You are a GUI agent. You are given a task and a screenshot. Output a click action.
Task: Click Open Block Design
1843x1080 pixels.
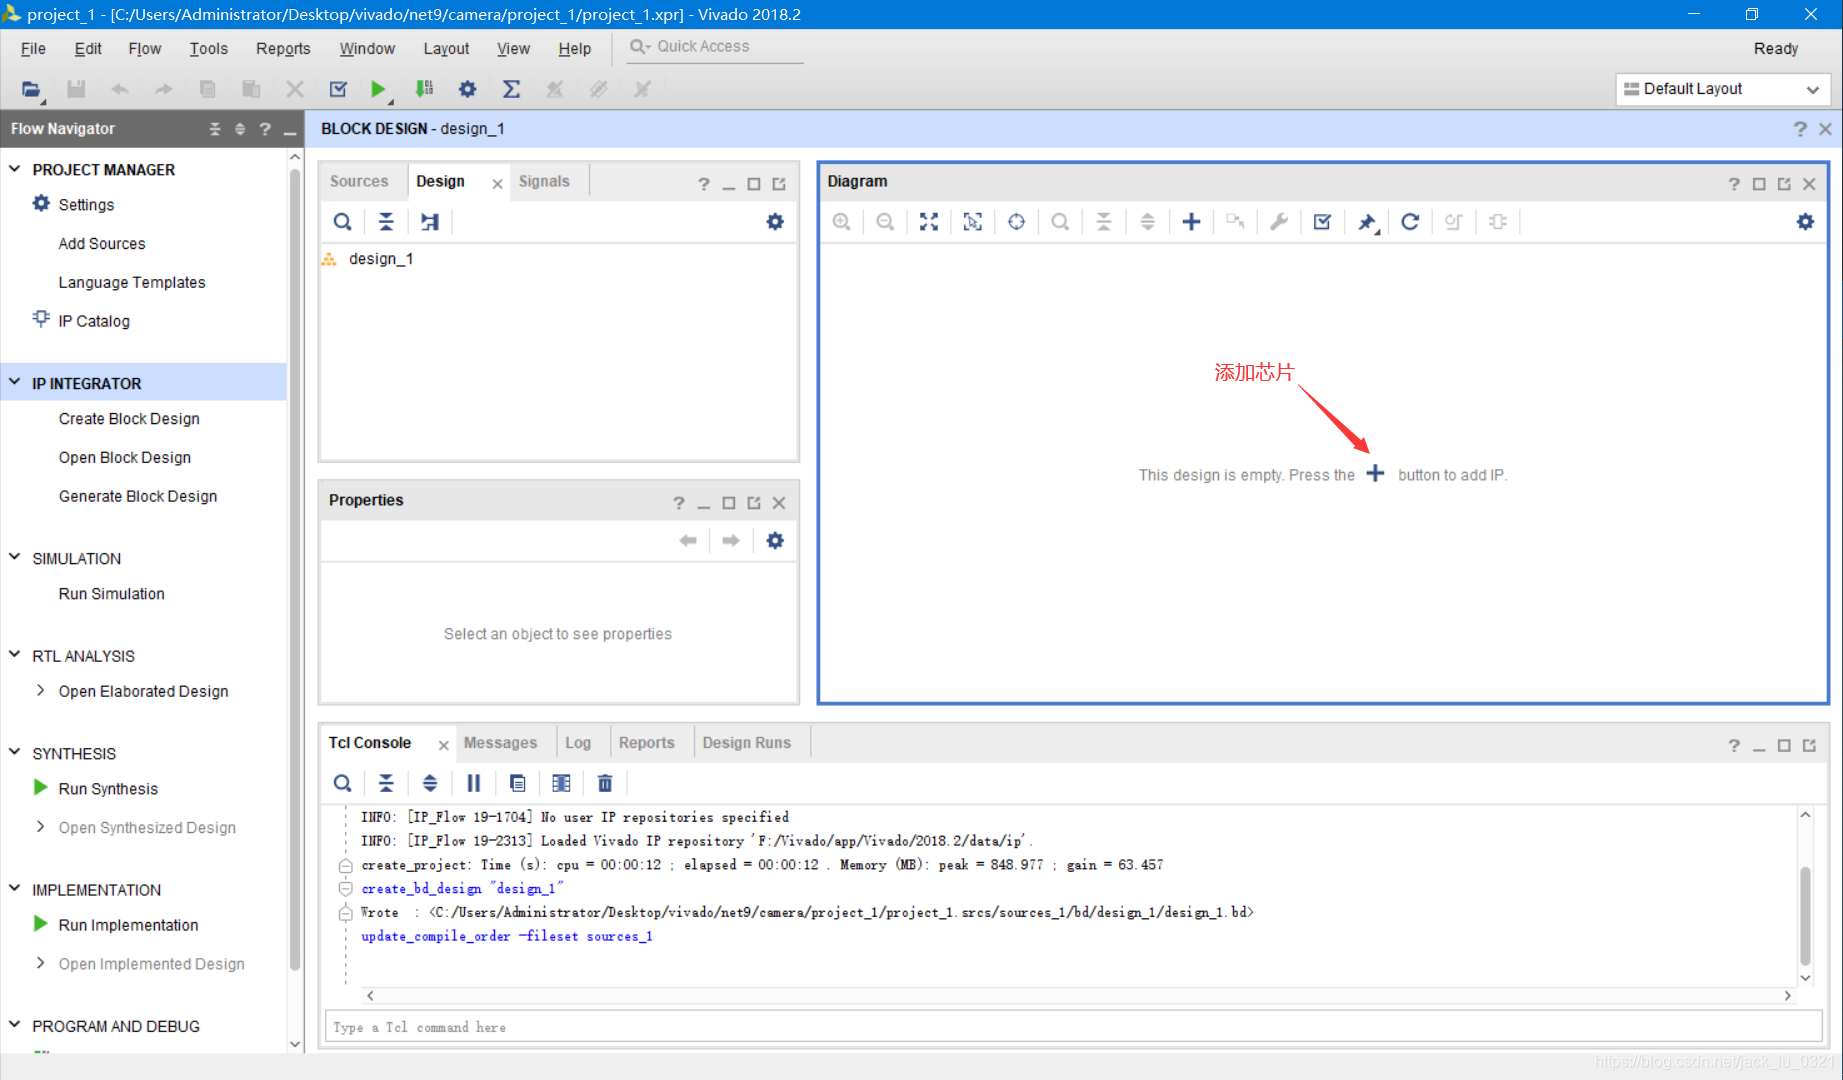click(x=125, y=457)
